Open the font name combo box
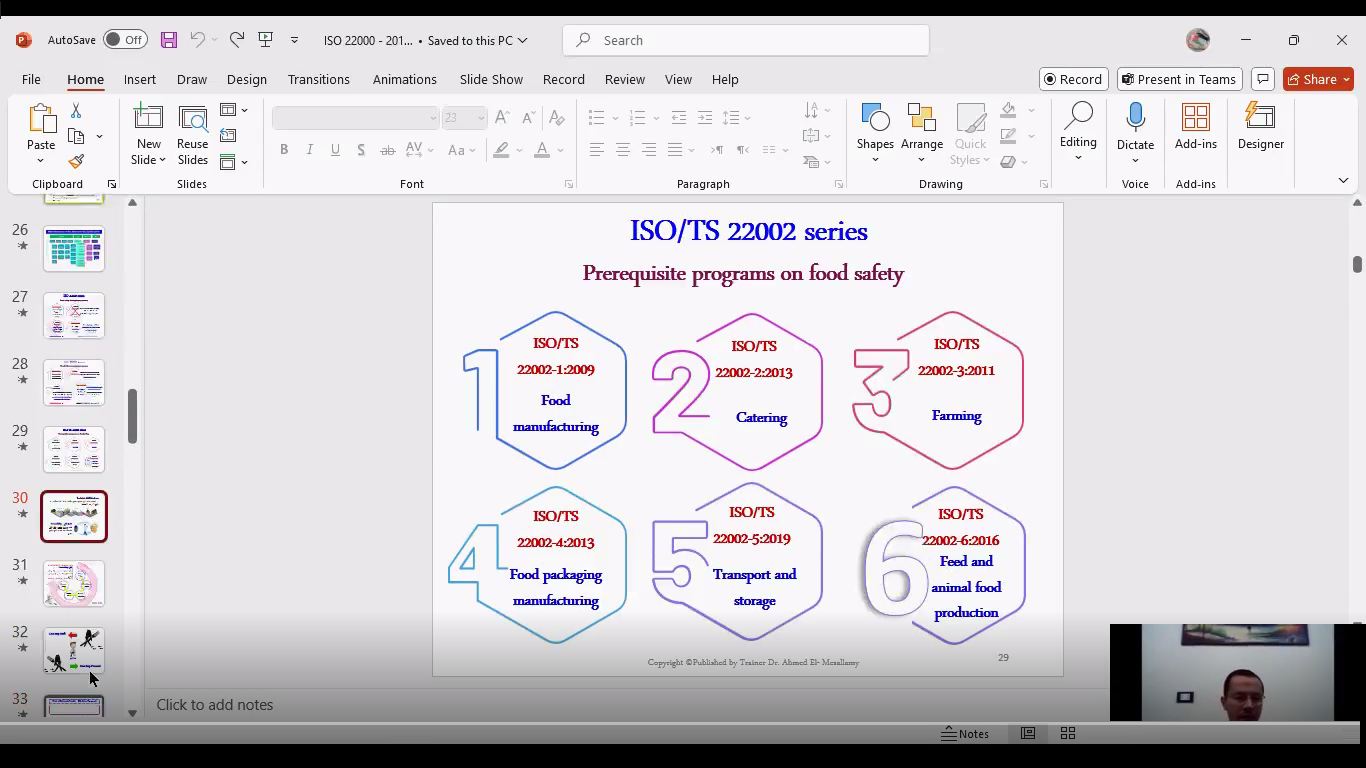Viewport: 1366px width, 768px height. pos(355,118)
